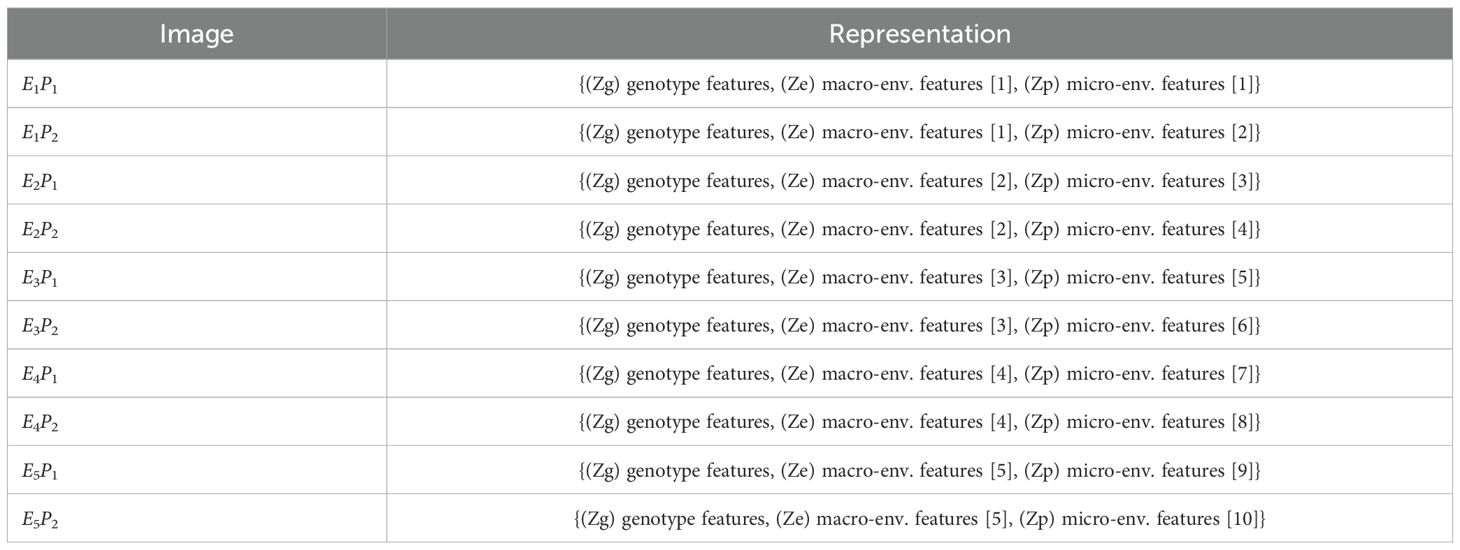Click the representation with micro-env. features [5]
This screenshot has height=550, width=1460.
click(x=919, y=278)
